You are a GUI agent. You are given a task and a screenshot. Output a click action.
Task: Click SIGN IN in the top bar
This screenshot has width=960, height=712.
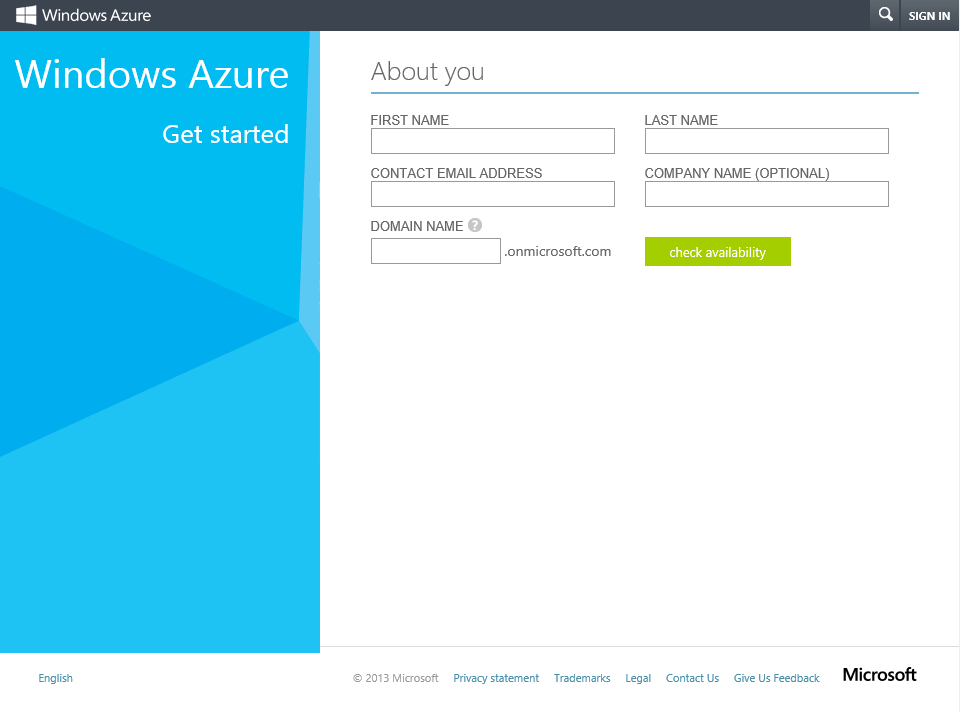pyautogui.click(x=929, y=16)
